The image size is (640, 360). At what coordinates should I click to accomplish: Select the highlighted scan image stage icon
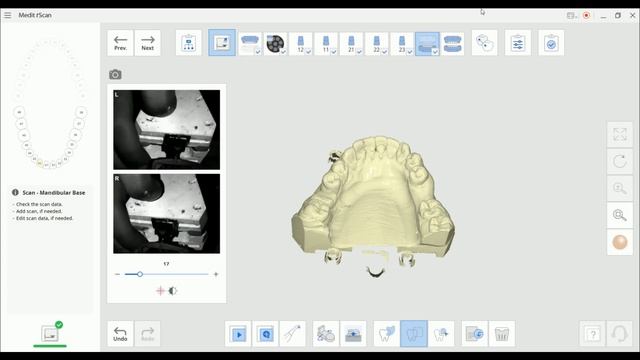click(222, 43)
